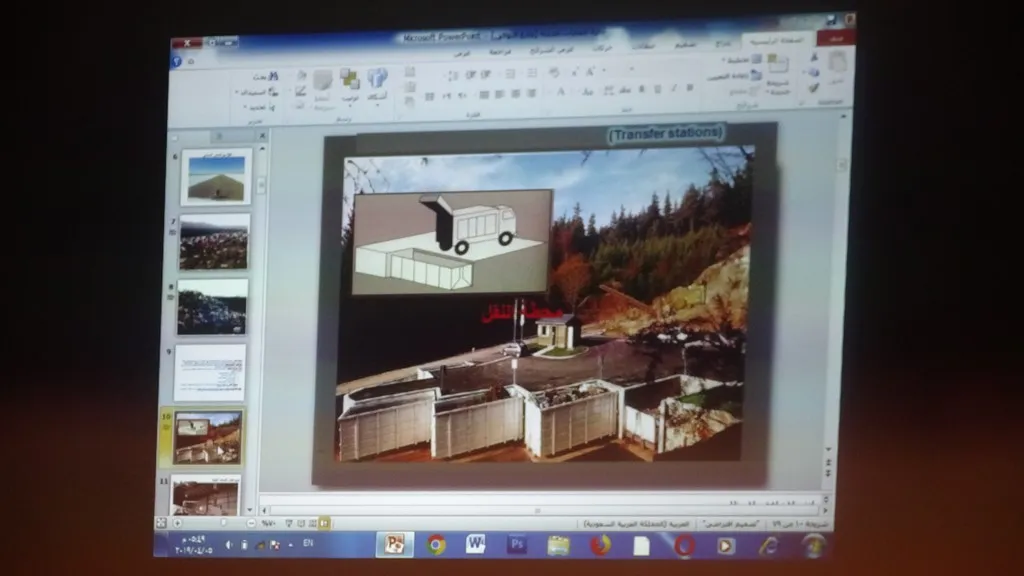Click the Arabic language status bar button
Viewport: 1024px width, 576px height.
[x=637, y=524]
